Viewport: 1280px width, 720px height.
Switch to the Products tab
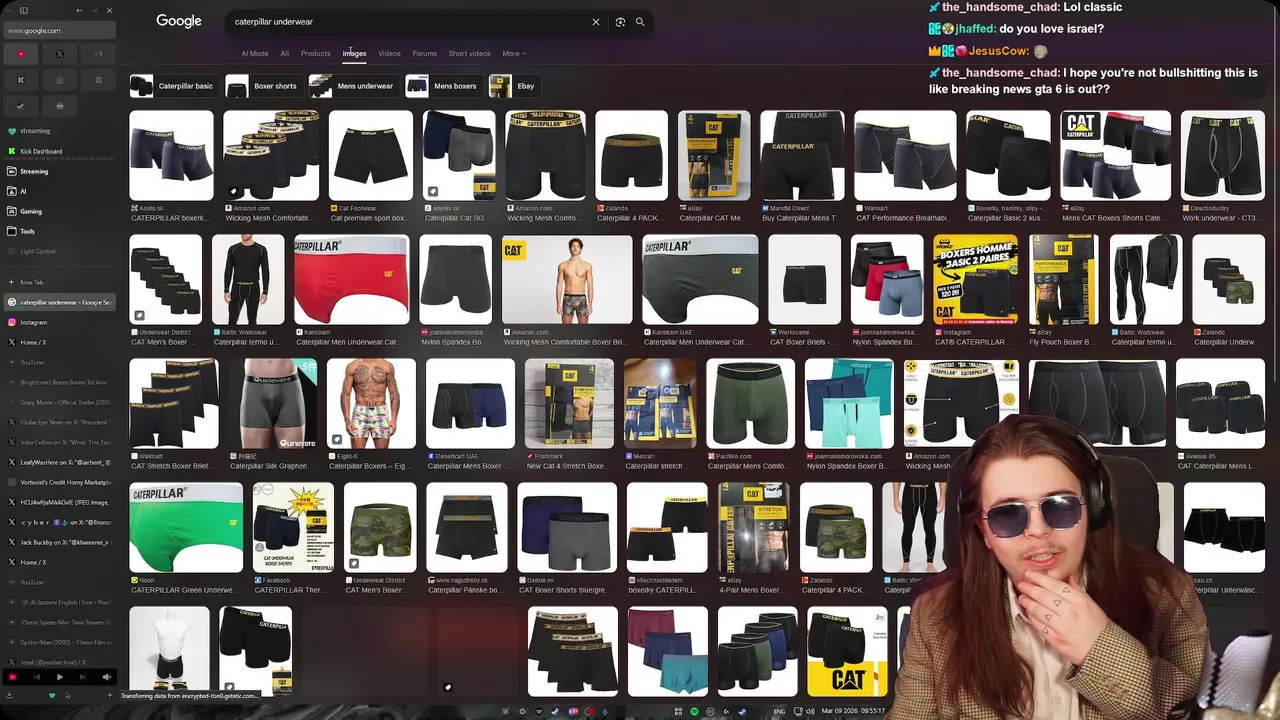pos(315,54)
